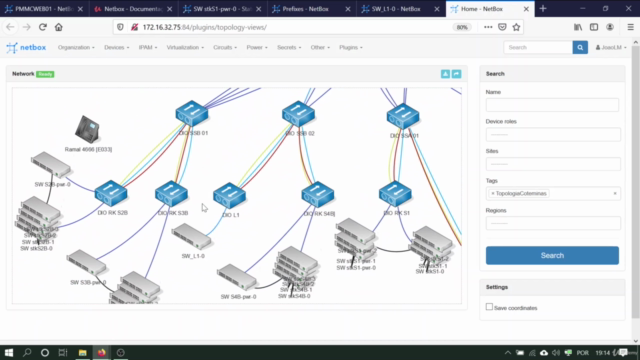Open the Sites dropdown field
This screenshot has width=640, height=360.
[x=553, y=164]
